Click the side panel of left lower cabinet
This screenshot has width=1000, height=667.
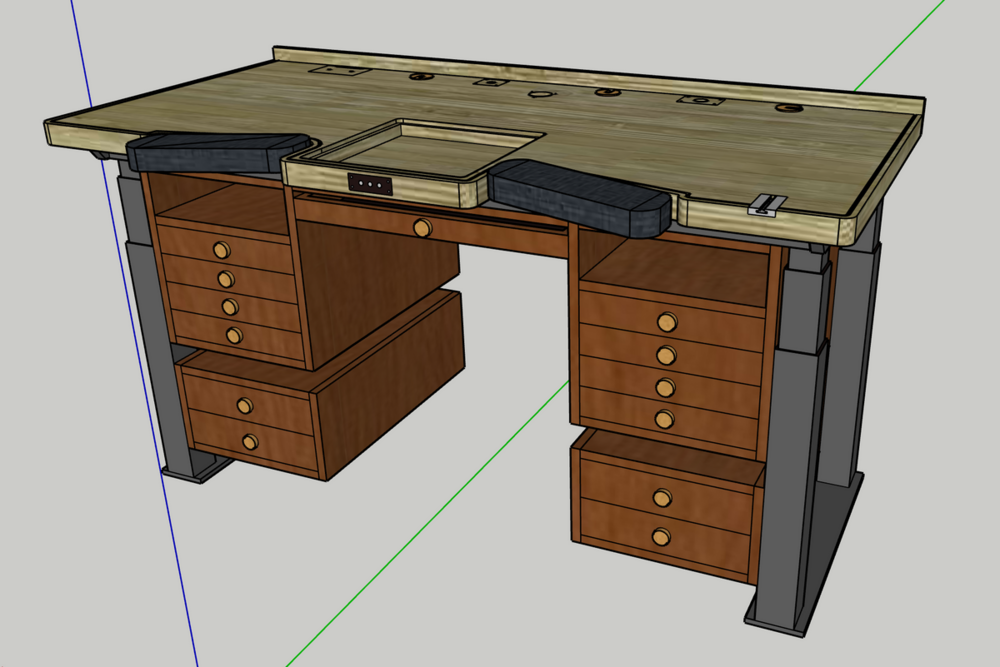tap(390, 380)
